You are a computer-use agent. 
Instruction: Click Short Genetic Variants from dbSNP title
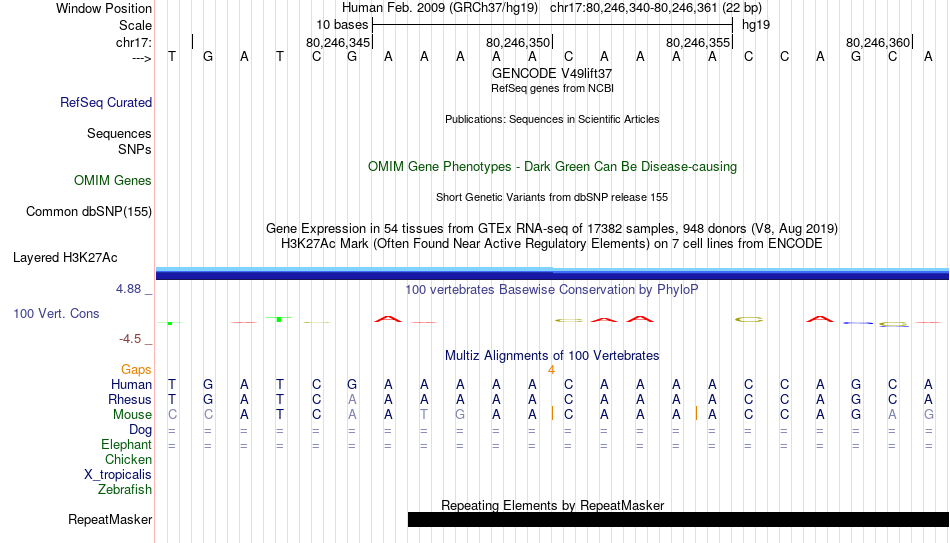click(552, 198)
